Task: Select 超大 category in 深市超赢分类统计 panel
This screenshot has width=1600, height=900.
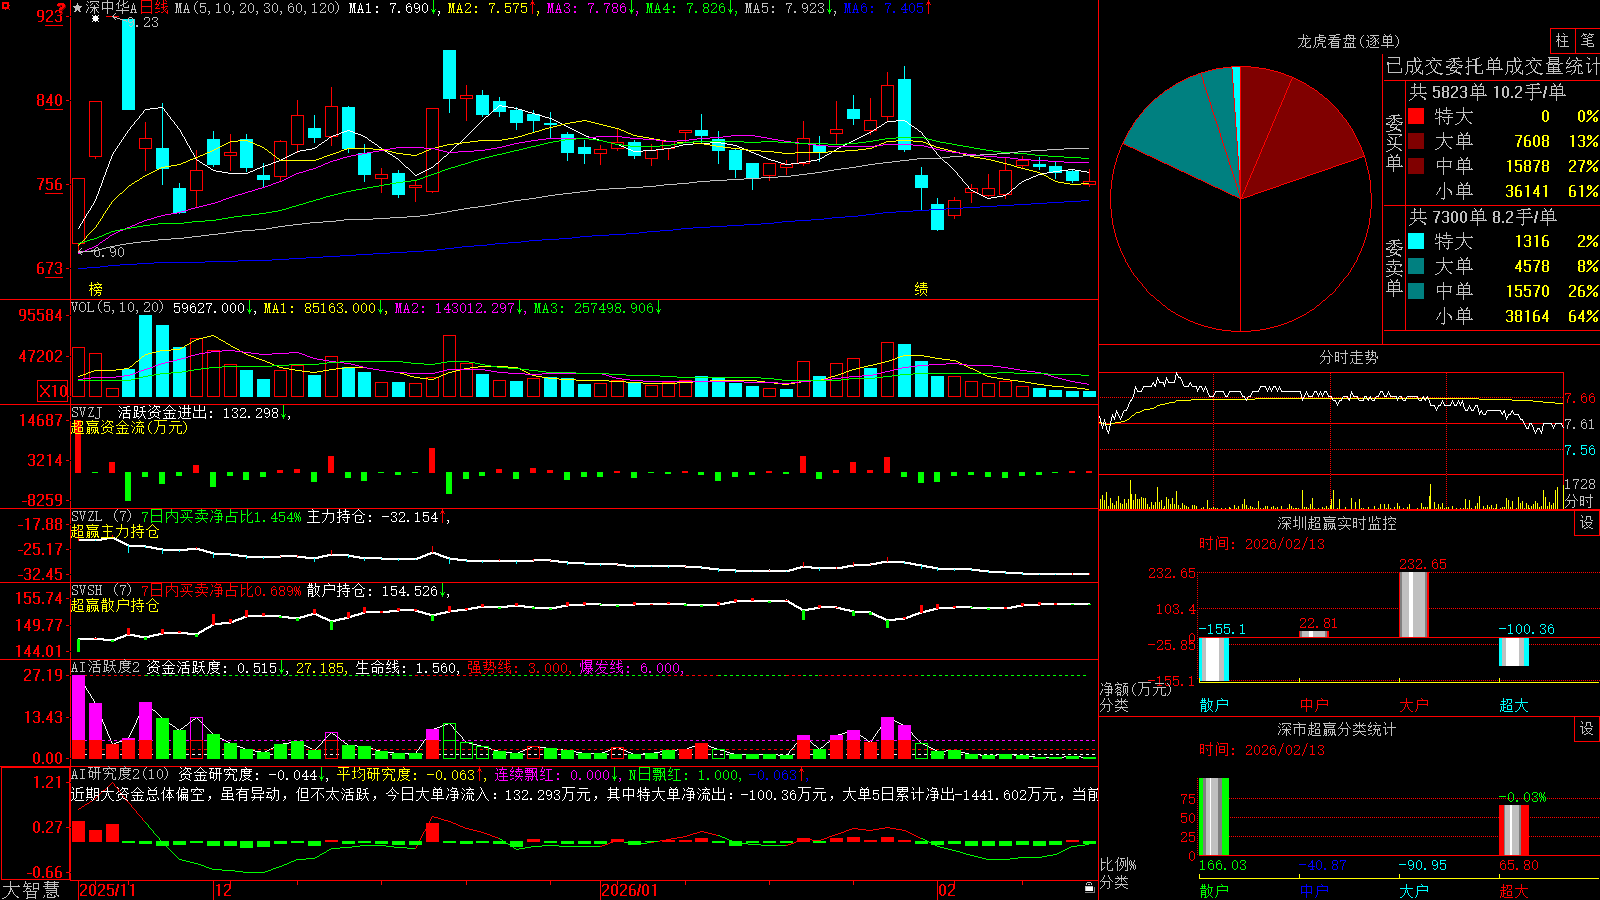Action: click(1514, 890)
